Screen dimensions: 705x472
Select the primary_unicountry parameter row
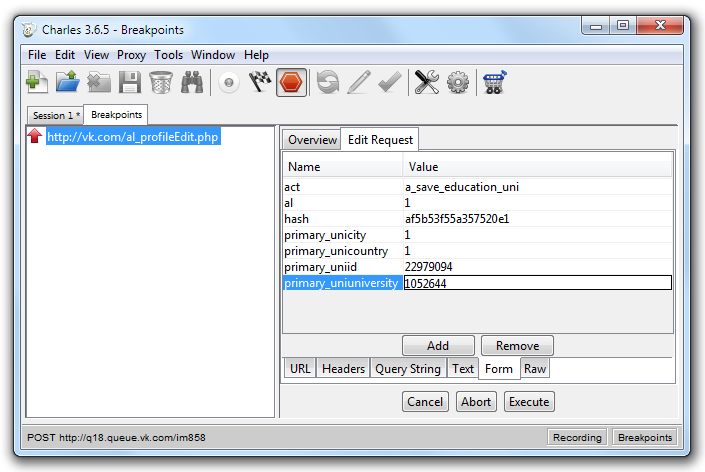coord(477,251)
